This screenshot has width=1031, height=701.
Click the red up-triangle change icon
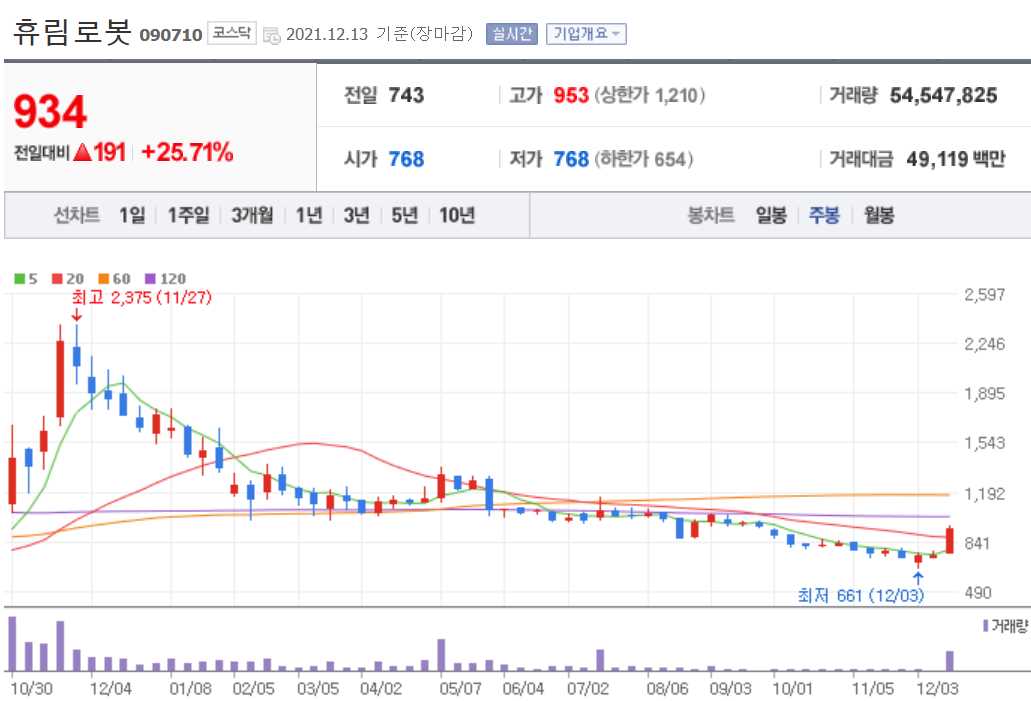tap(82, 153)
